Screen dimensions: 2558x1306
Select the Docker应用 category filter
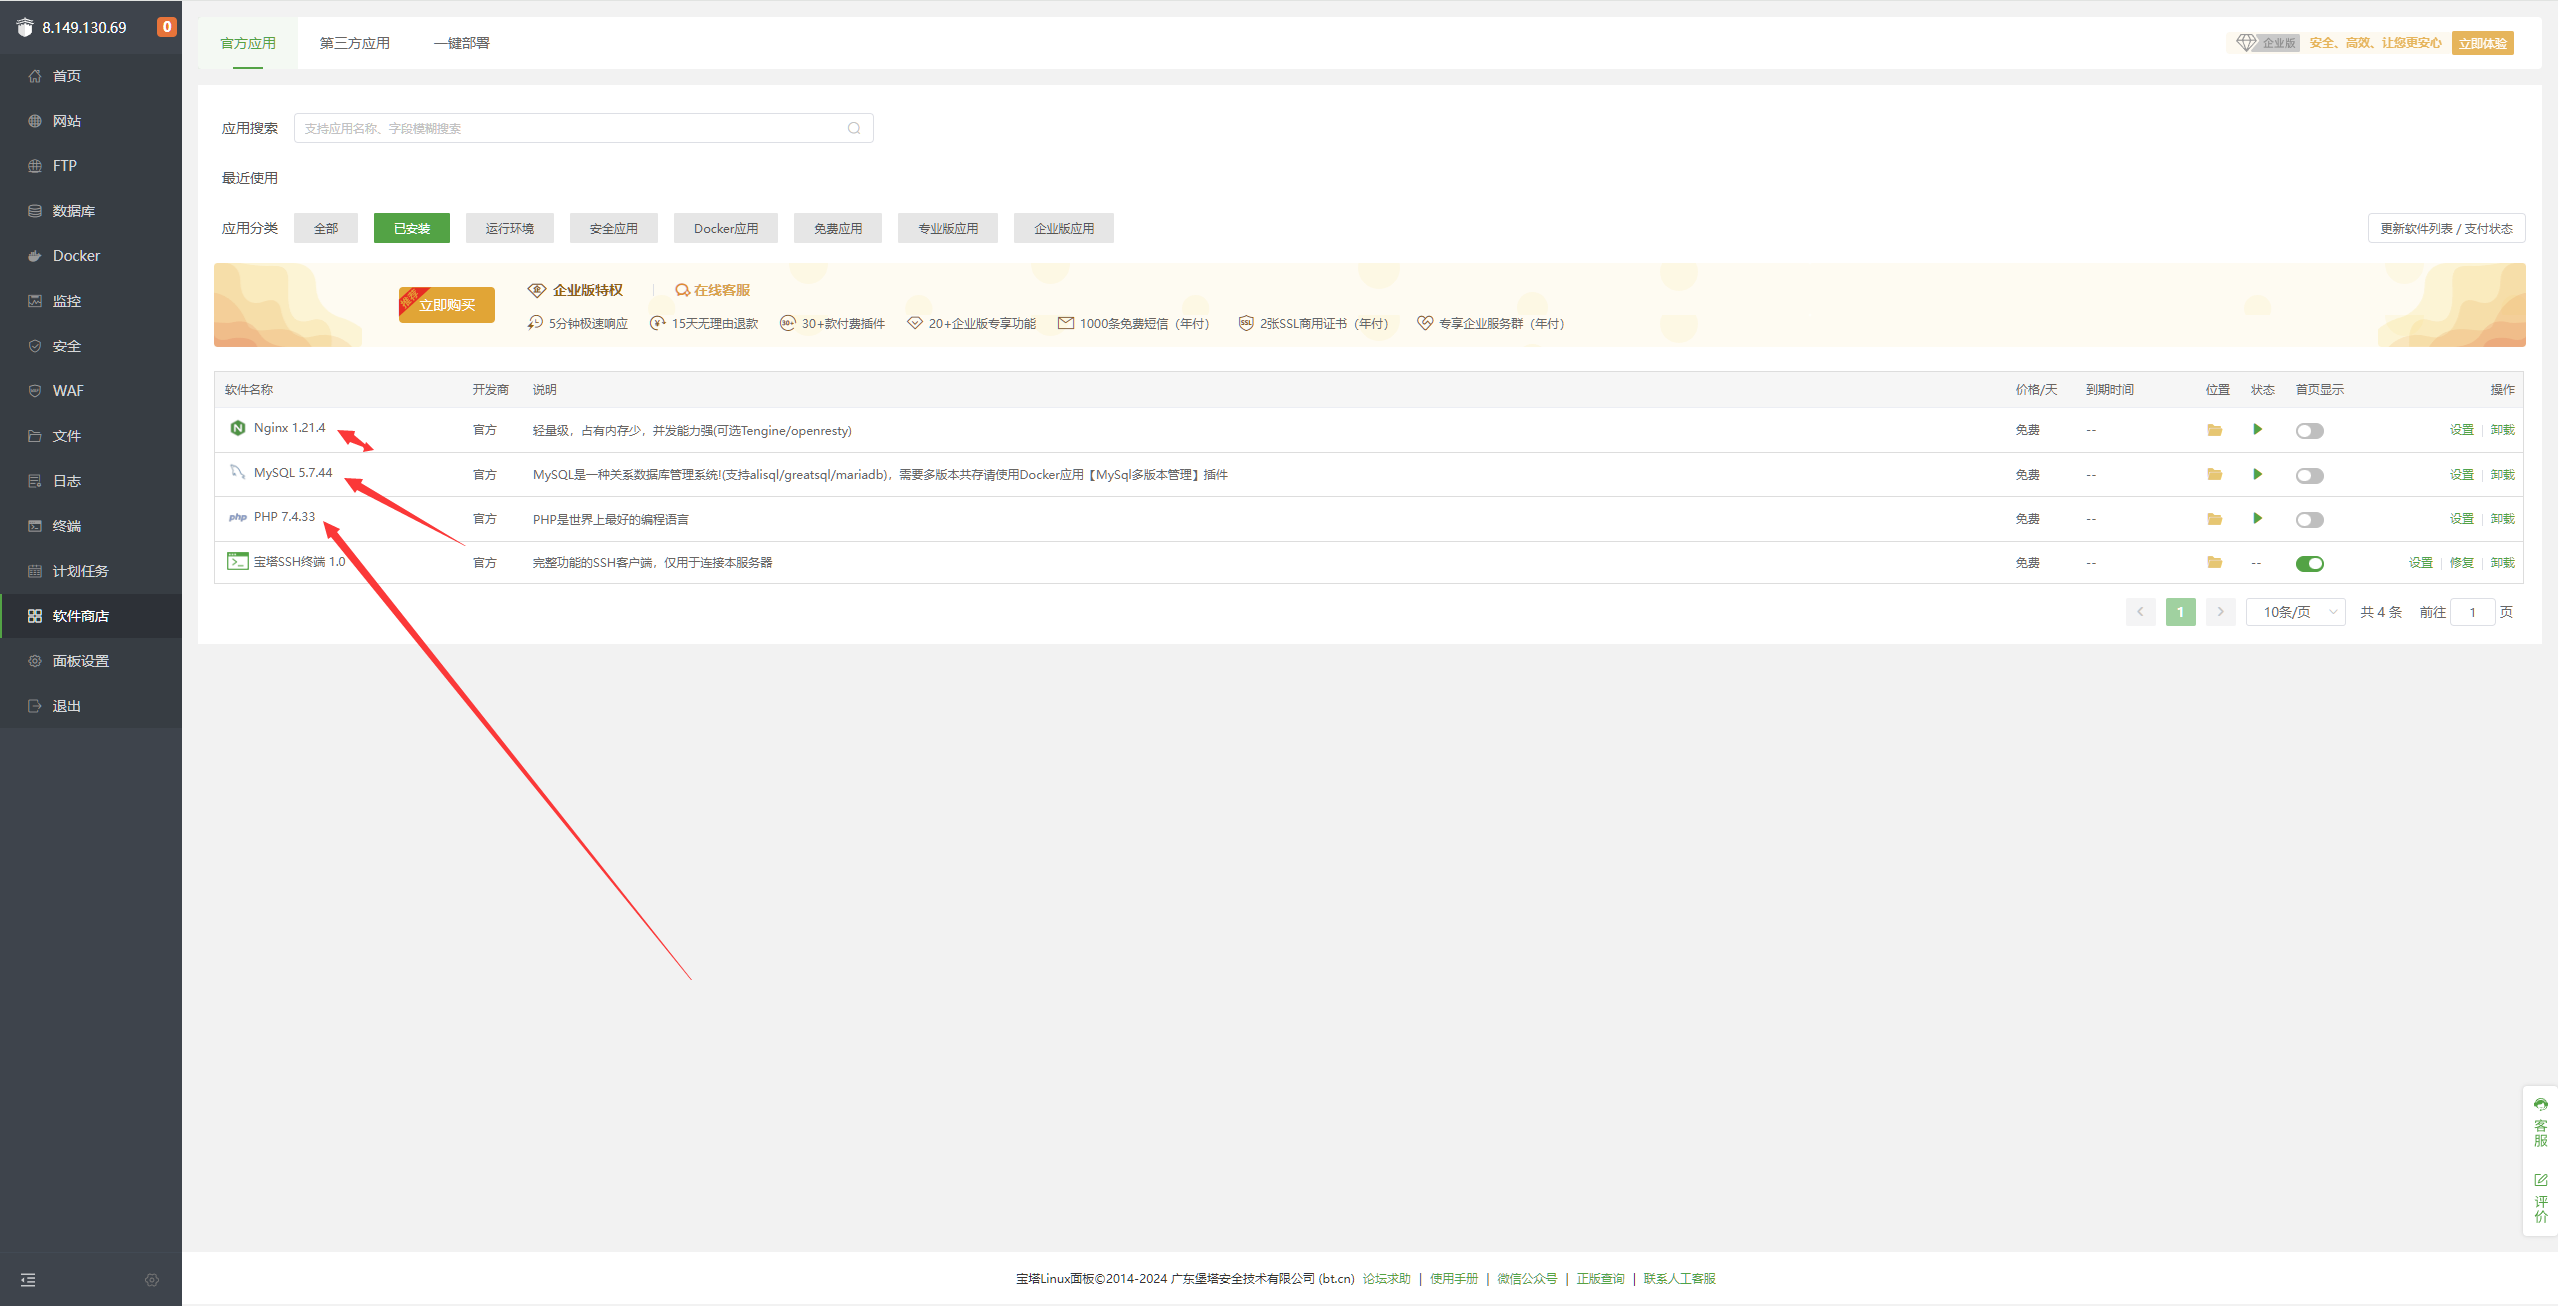725,228
